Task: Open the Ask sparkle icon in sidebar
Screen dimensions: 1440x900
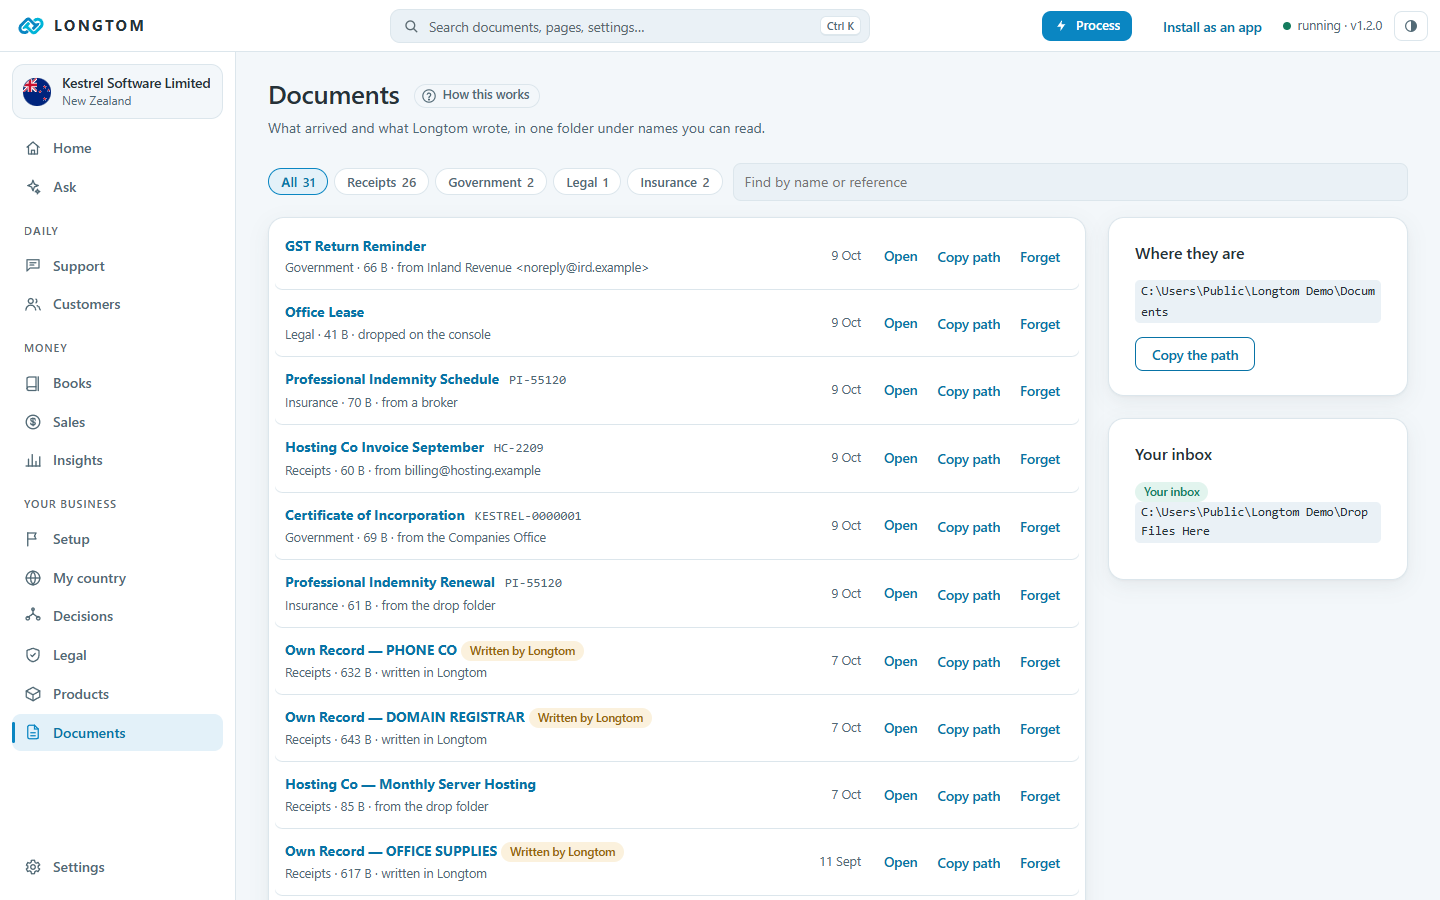Action: click(33, 187)
